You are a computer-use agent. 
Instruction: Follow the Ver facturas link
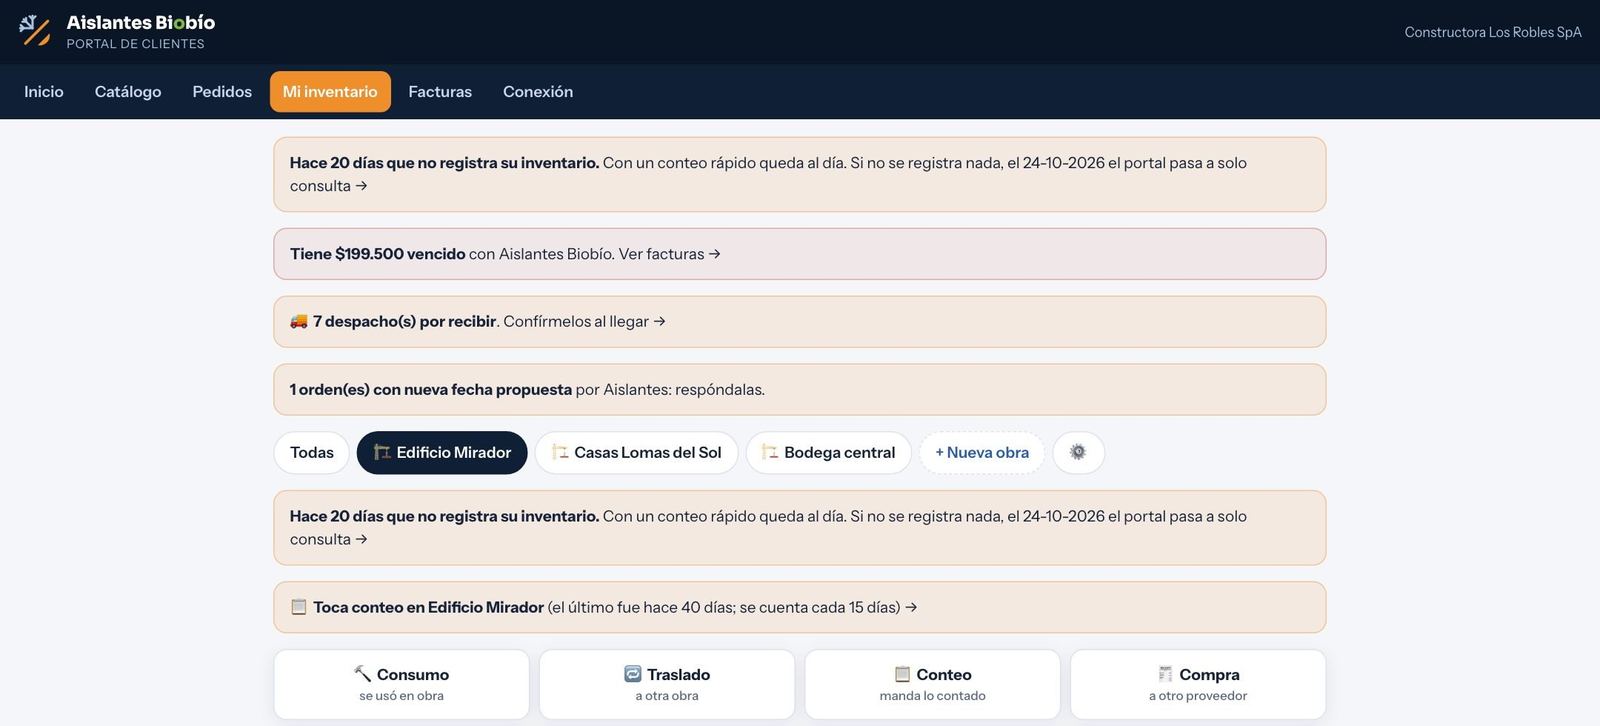pos(670,254)
